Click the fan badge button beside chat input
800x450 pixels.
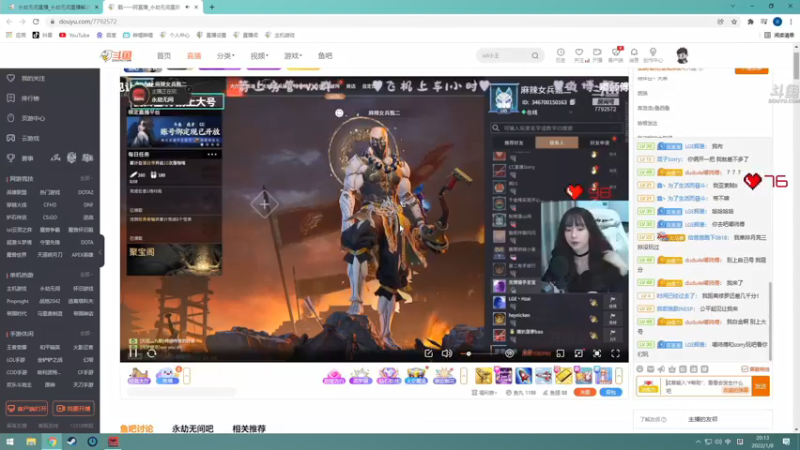click(x=648, y=386)
